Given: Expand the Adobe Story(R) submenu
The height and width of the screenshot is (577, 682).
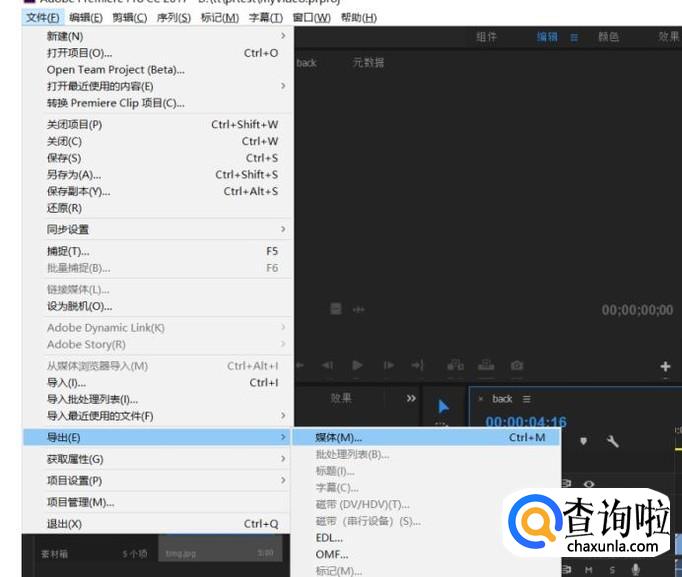Looking at the screenshot, I should pyautogui.click(x=283, y=344).
